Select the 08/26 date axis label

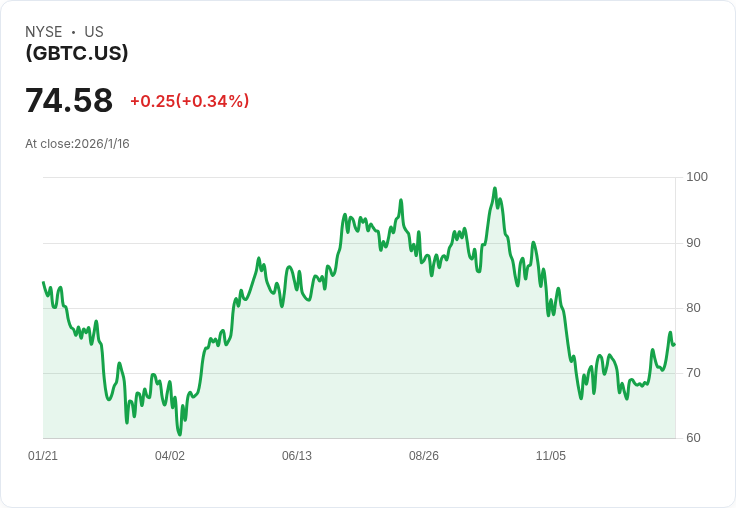(x=424, y=455)
